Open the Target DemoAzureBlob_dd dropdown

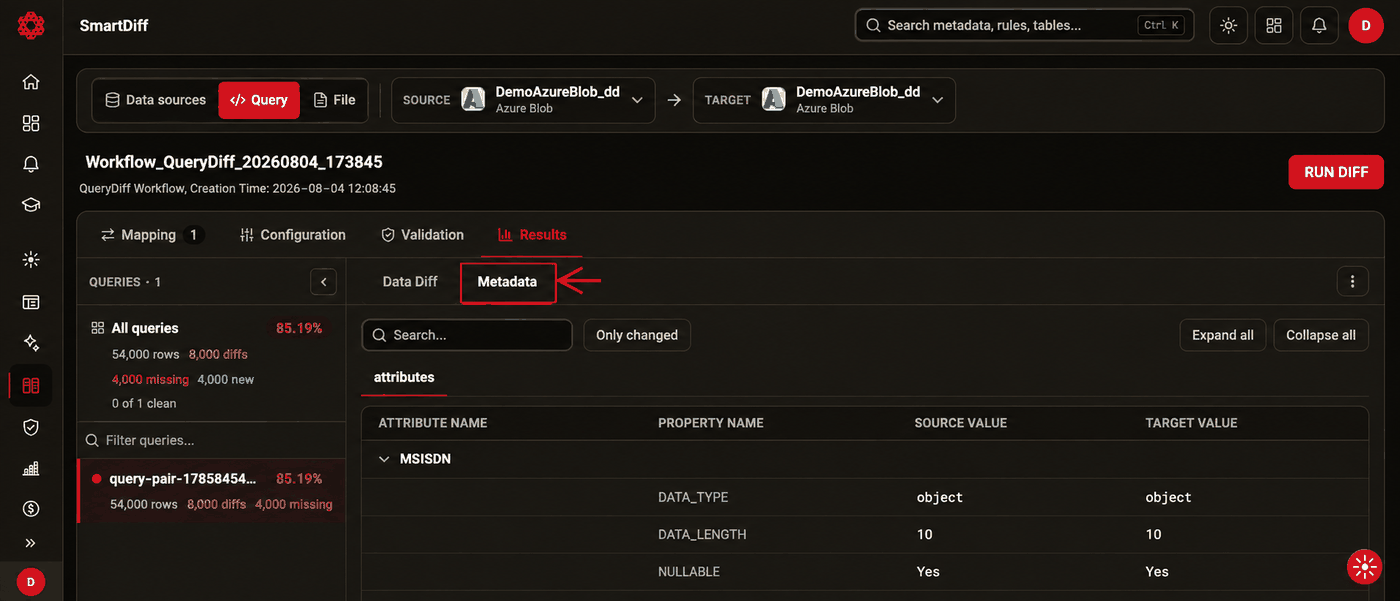click(824, 100)
